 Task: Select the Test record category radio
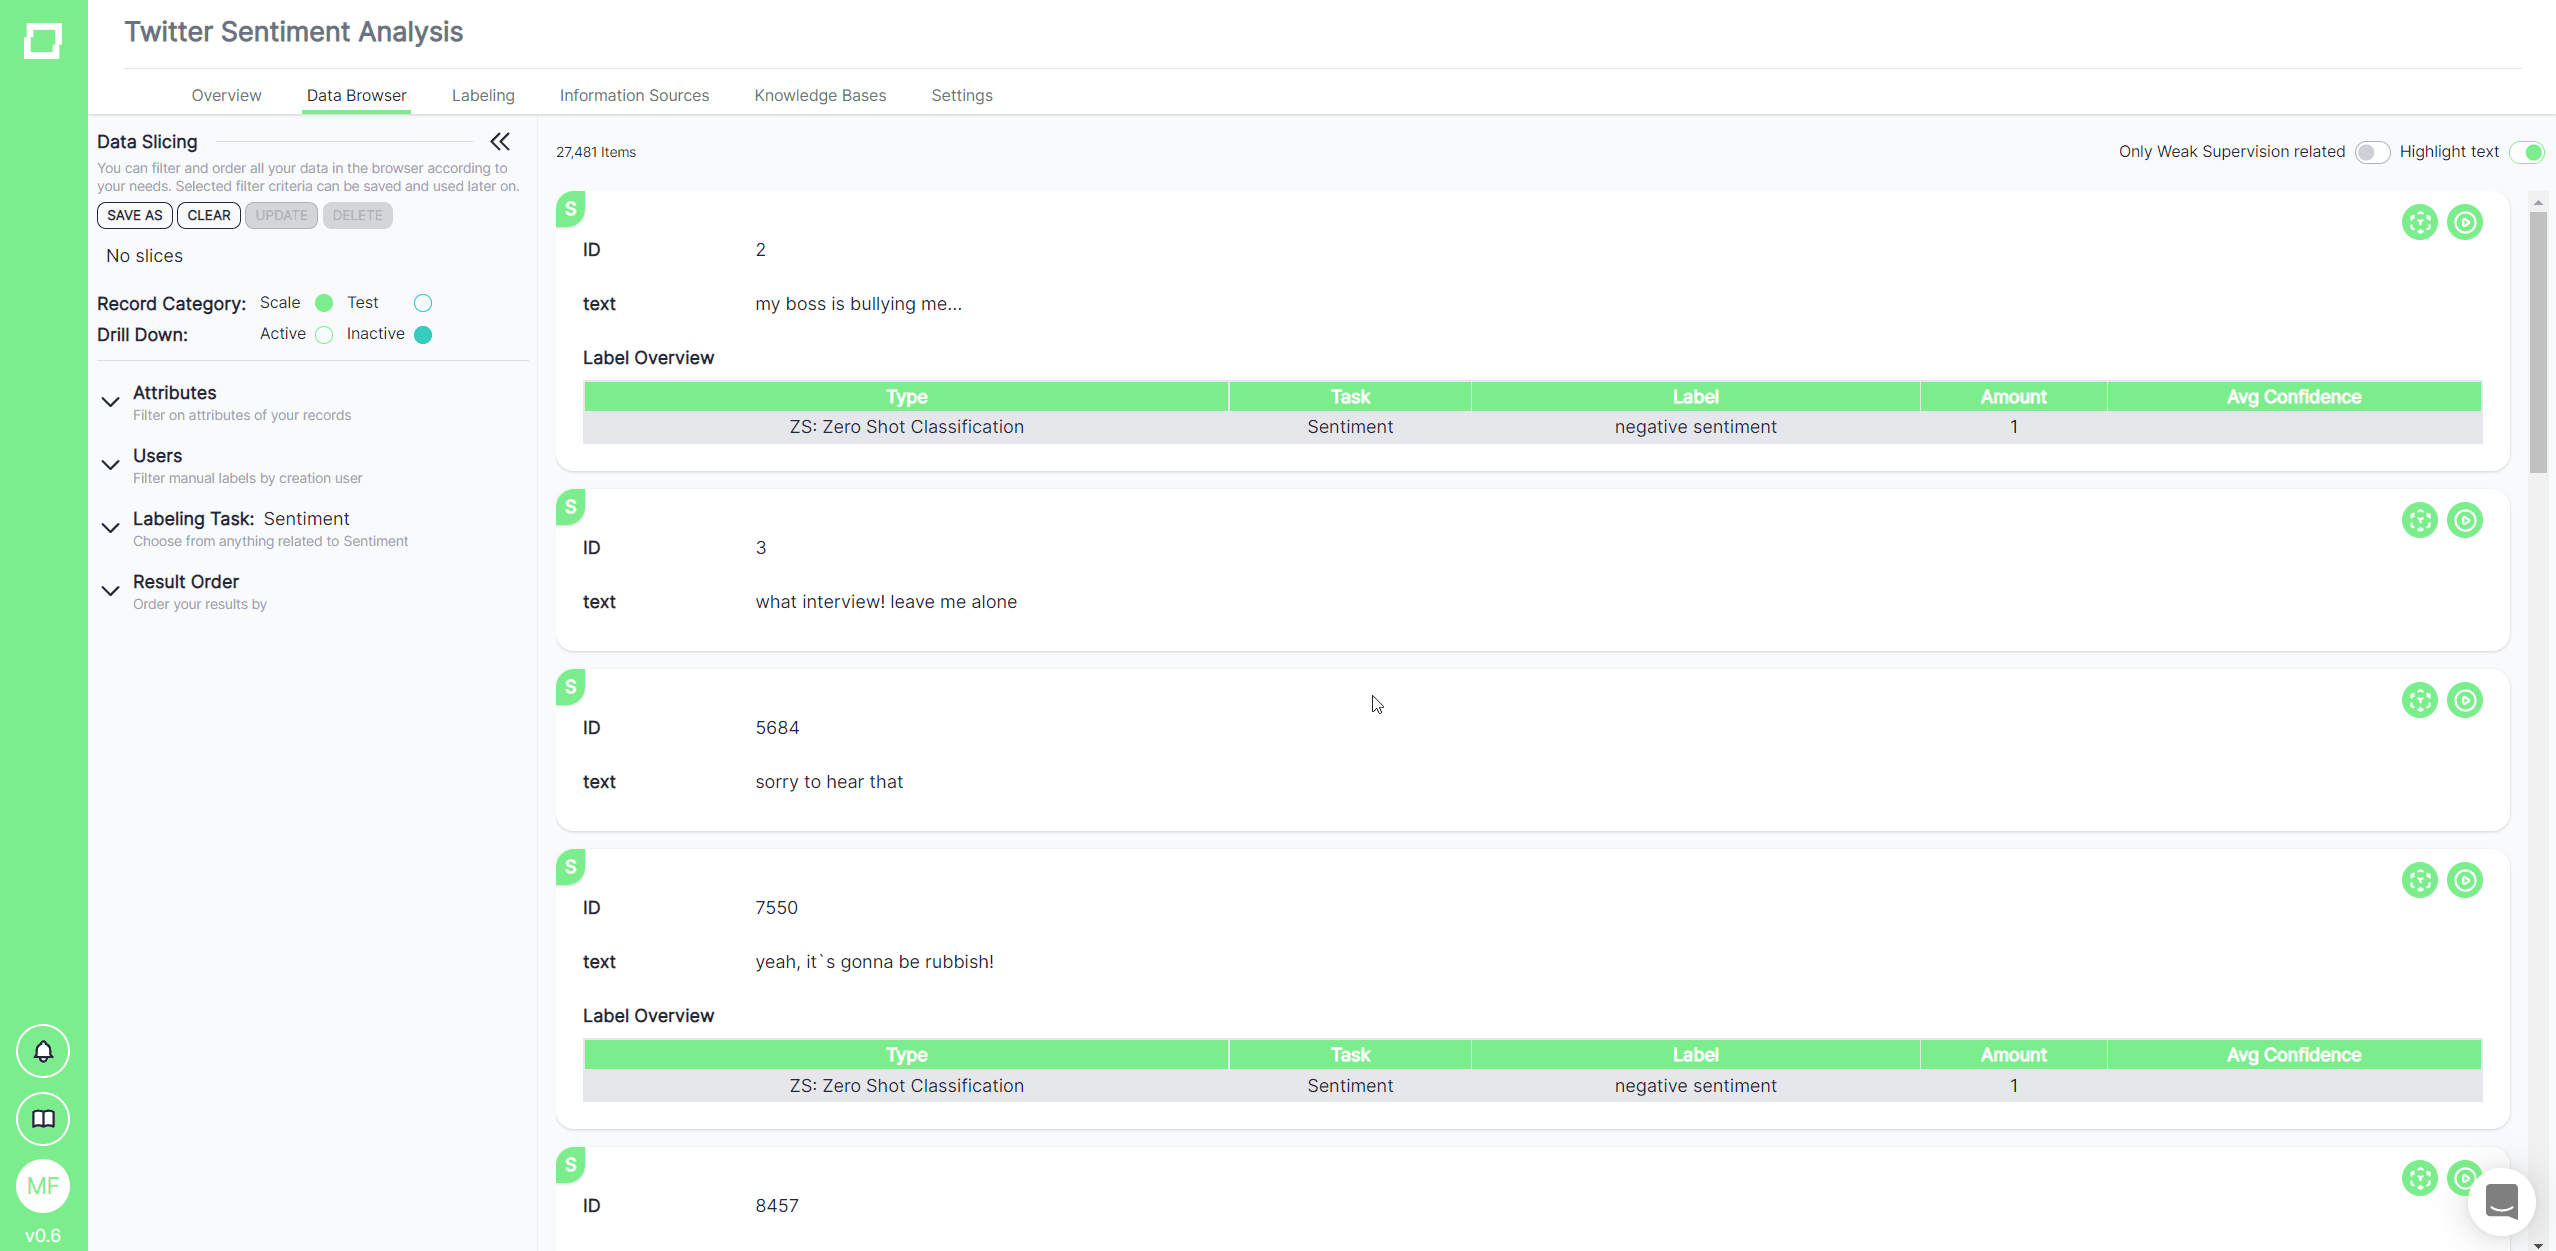coord(423,303)
